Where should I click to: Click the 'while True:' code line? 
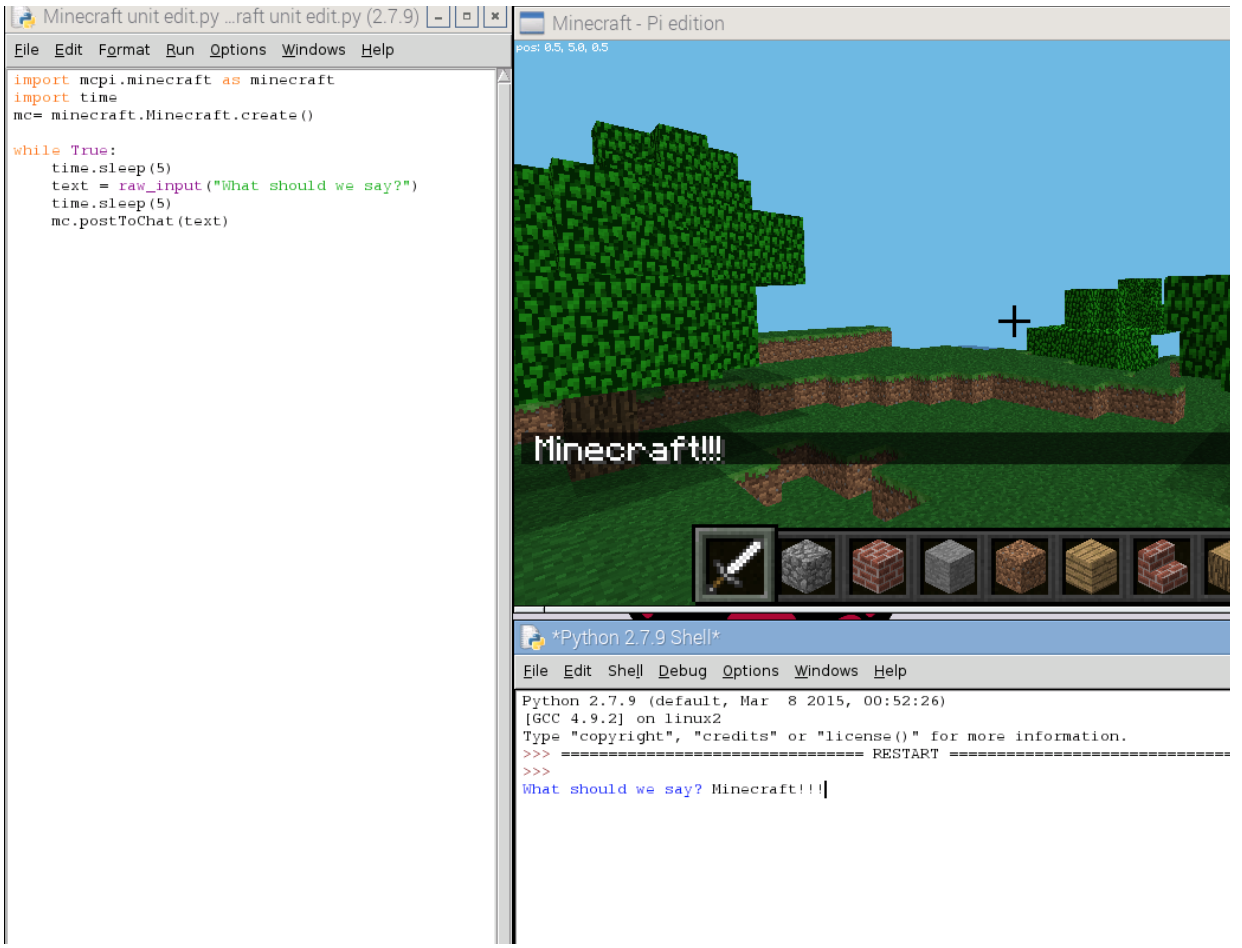pyautogui.click(x=65, y=151)
